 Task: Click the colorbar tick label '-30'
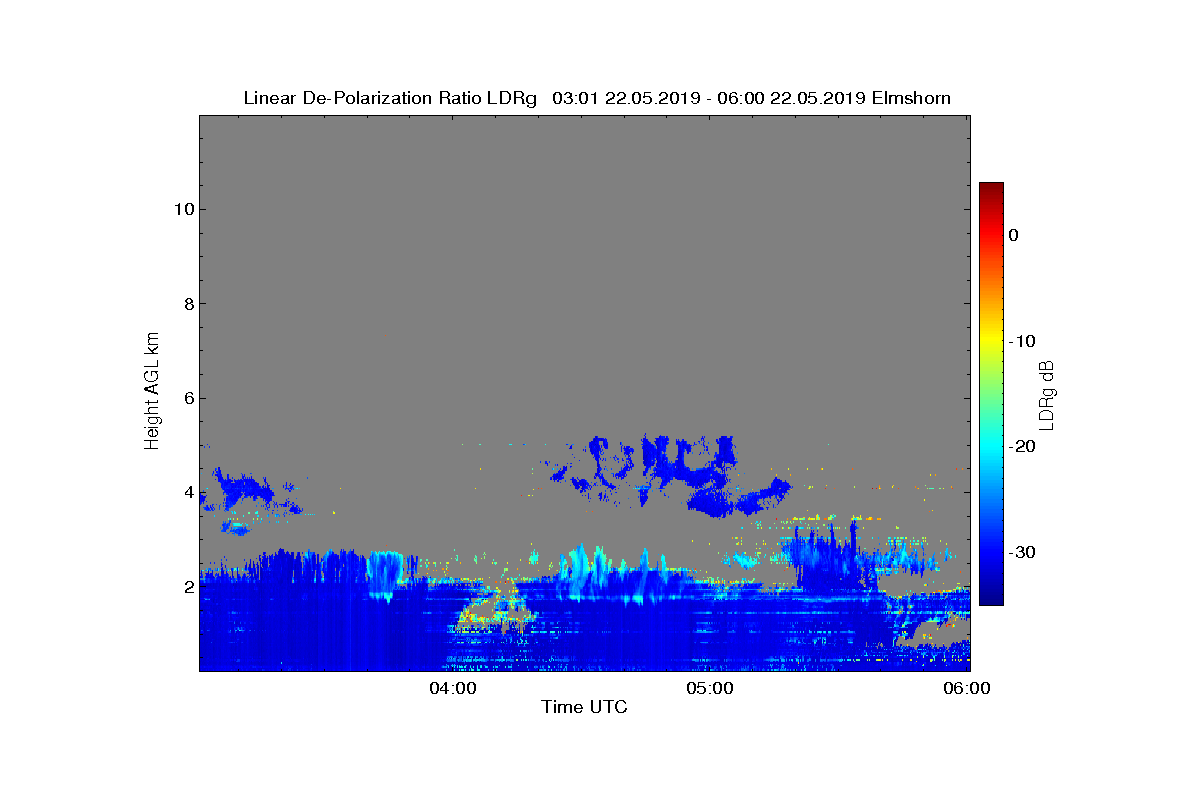(x=1021, y=553)
